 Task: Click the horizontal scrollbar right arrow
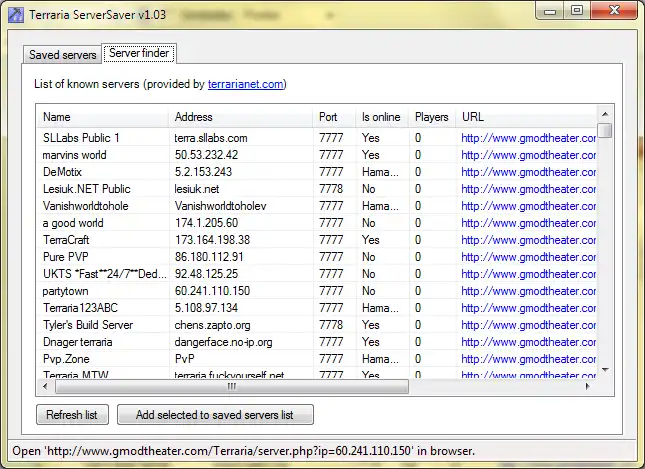click(x=588, y=386)
